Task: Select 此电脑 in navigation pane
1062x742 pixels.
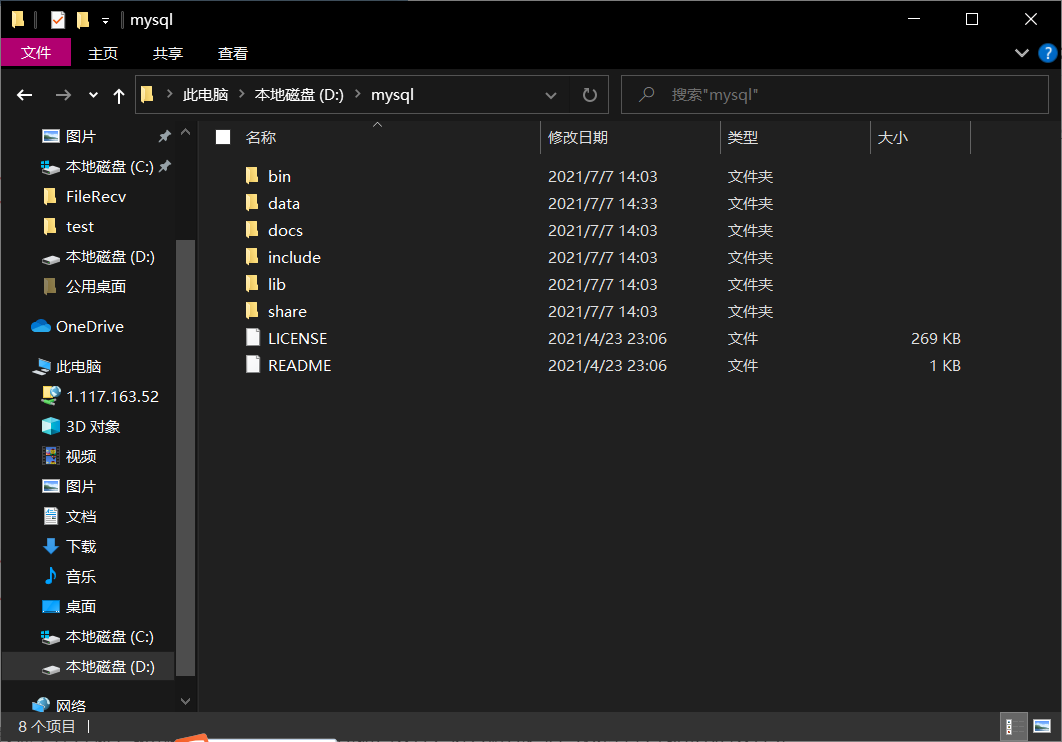Action: [x=66, y=366]
